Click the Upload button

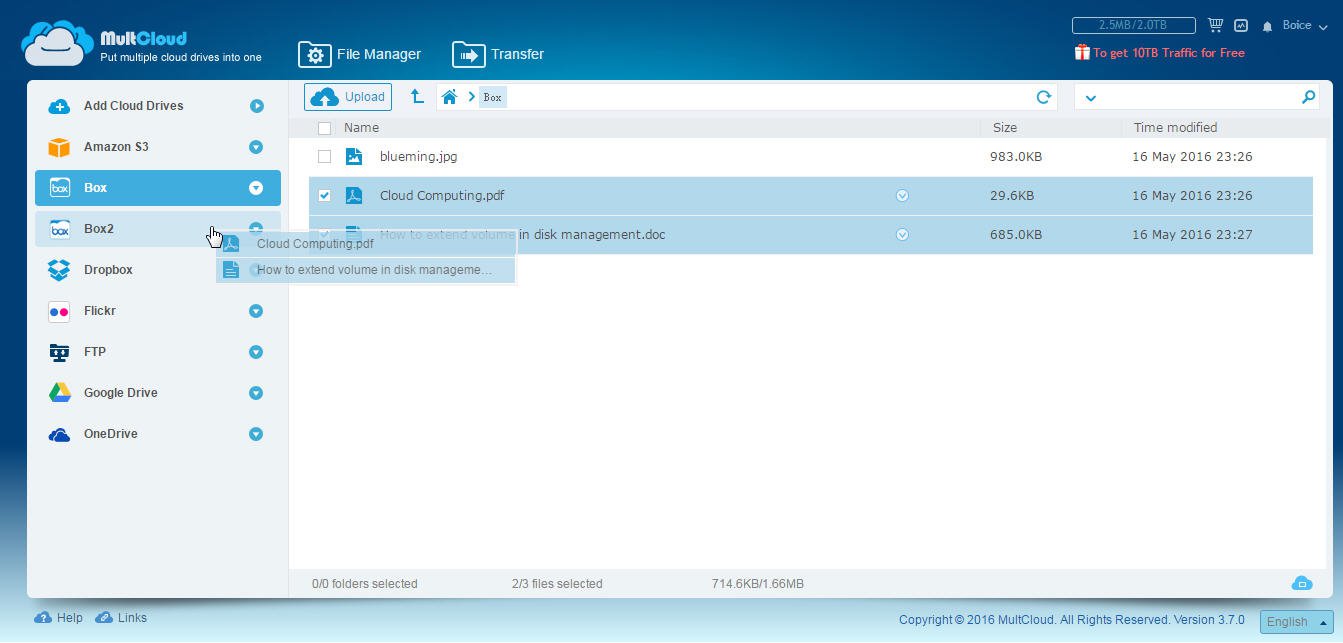348,97
